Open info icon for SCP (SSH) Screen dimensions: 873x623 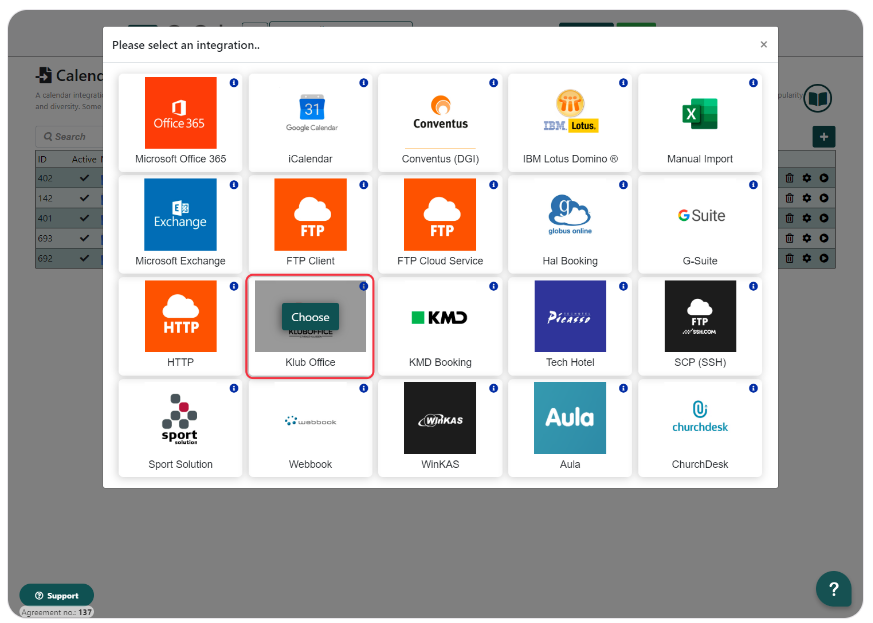[x=753, y=286]
